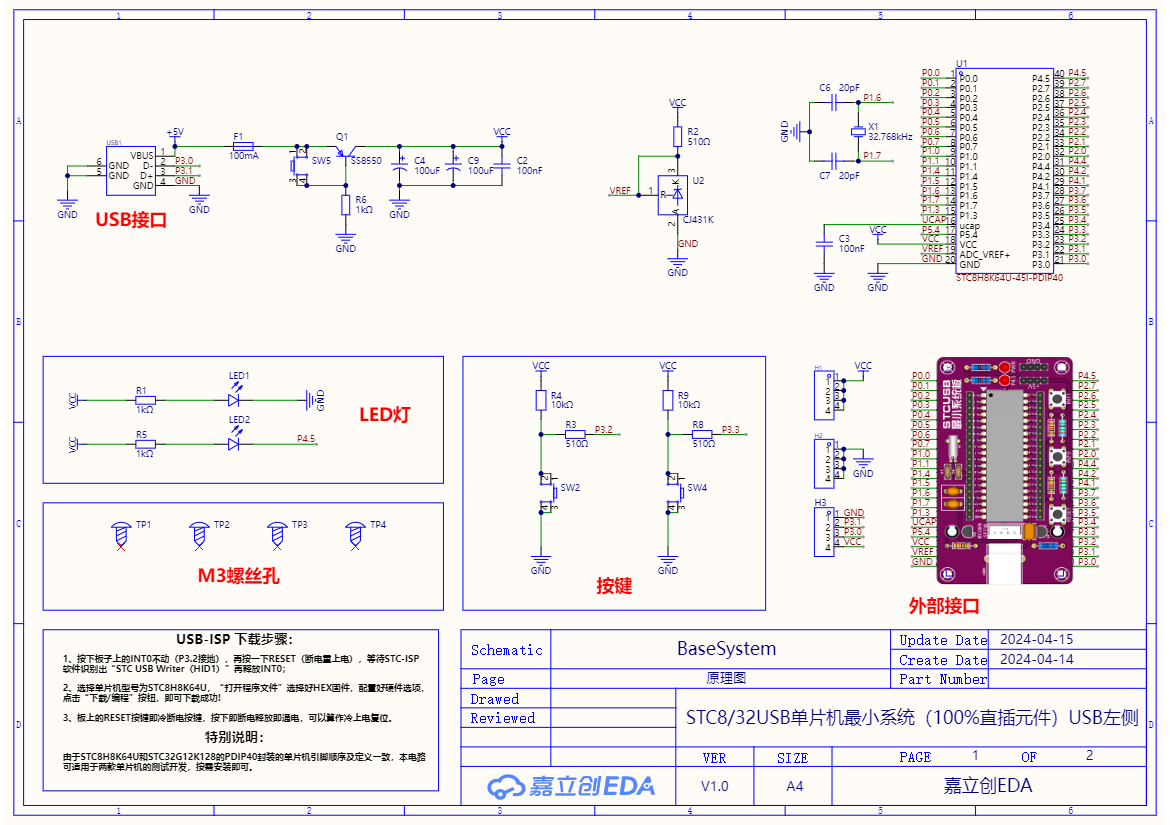Click the SW2 push button symbol
This screenshot has width=1170, height=825.
(548, 492)
